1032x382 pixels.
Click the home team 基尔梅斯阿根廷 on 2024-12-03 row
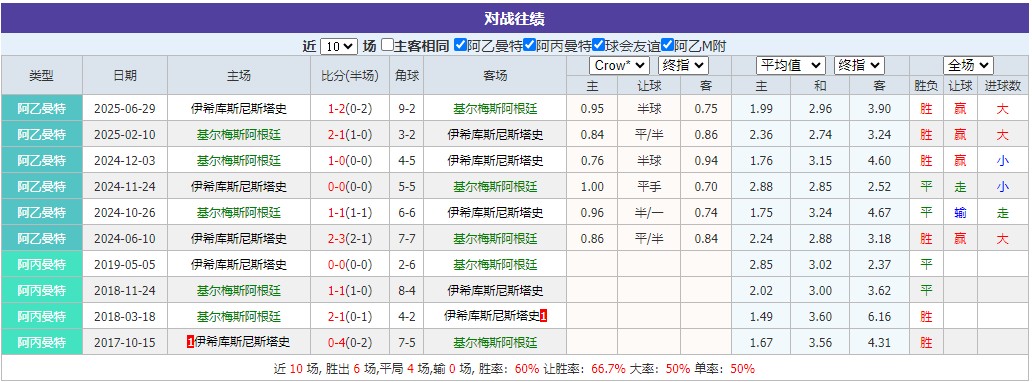[239, 161]
